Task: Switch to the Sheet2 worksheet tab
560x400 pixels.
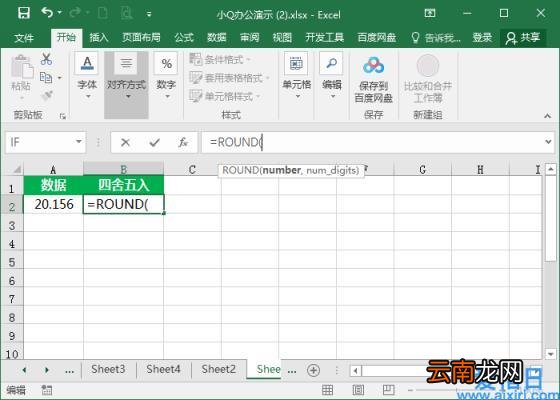Action: click(219, 369)
